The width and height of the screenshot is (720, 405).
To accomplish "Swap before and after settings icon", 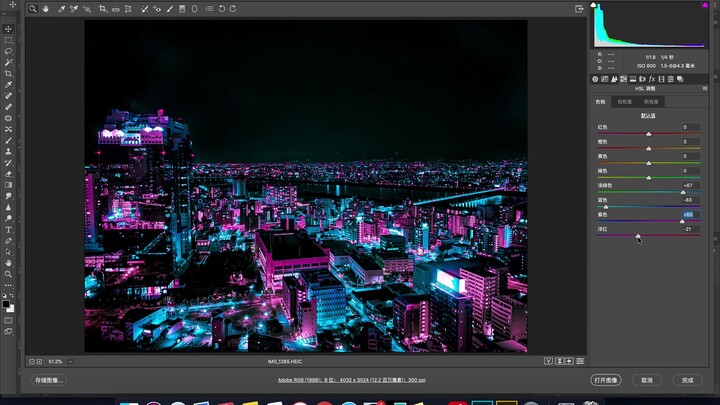I will (559, 361).
